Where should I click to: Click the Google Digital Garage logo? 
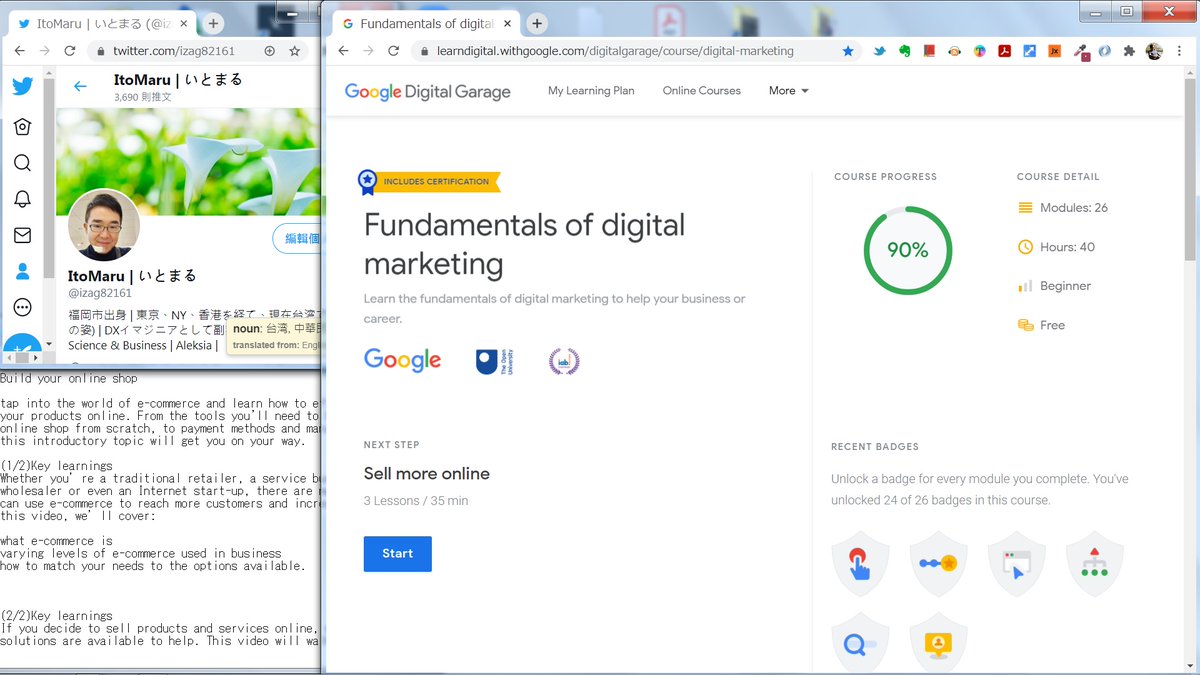pyautogui.click(x=427, y=91)
